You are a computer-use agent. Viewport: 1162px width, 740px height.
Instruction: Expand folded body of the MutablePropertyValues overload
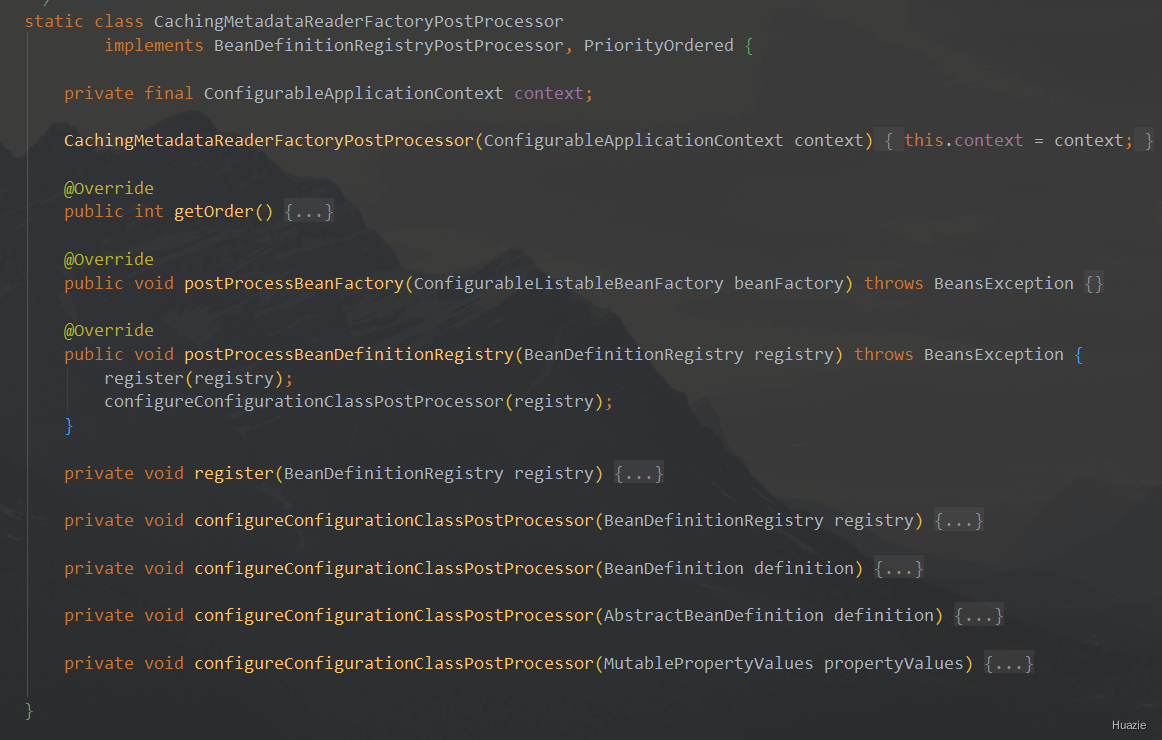point(1008,664)
